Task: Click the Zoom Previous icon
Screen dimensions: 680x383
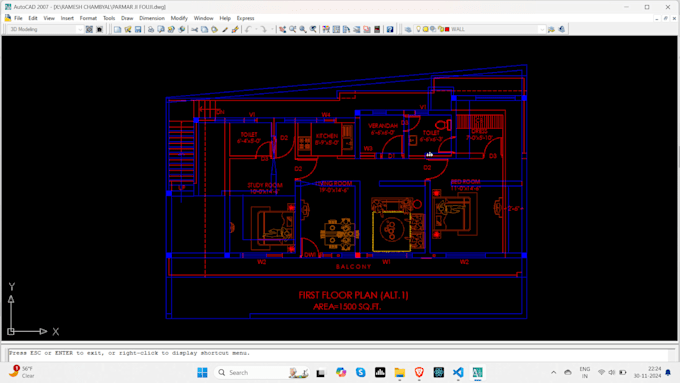Action: 313,29
